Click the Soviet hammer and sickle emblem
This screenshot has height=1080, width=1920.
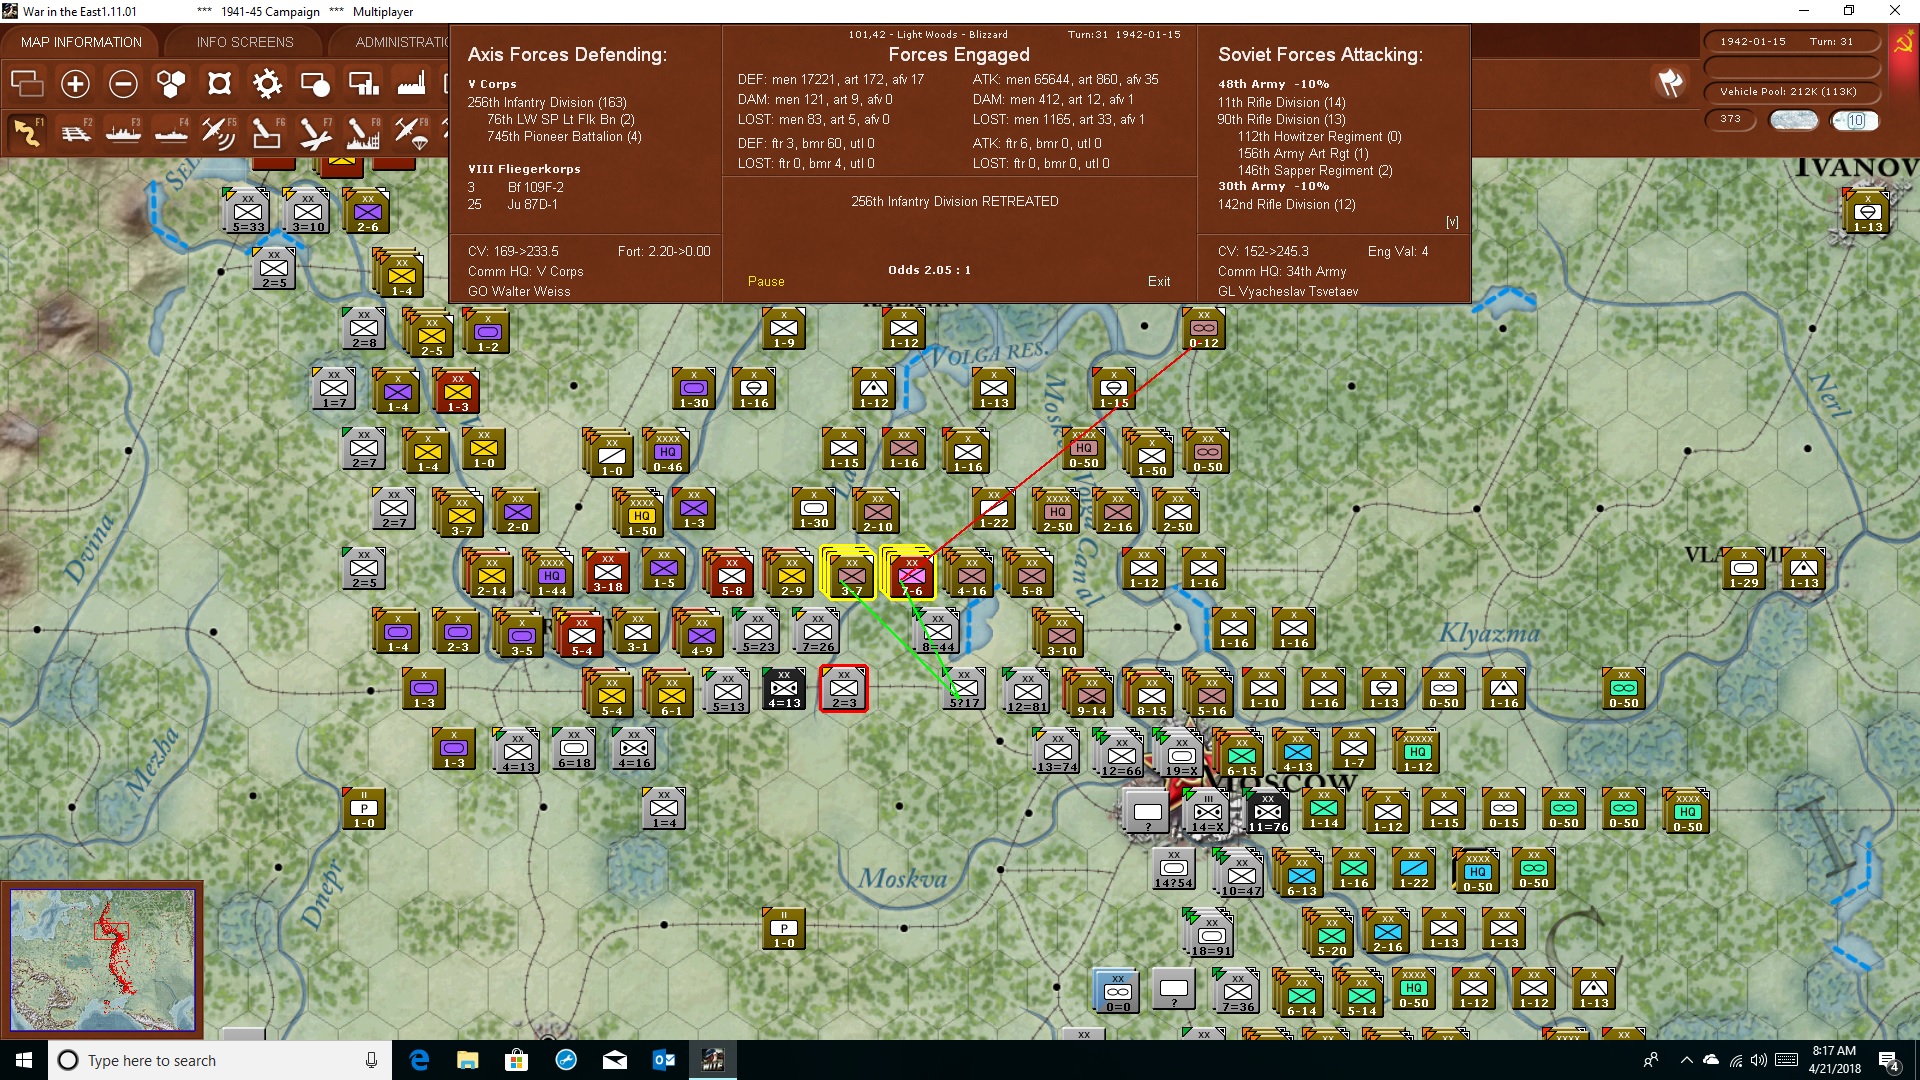pos(1903,43)
